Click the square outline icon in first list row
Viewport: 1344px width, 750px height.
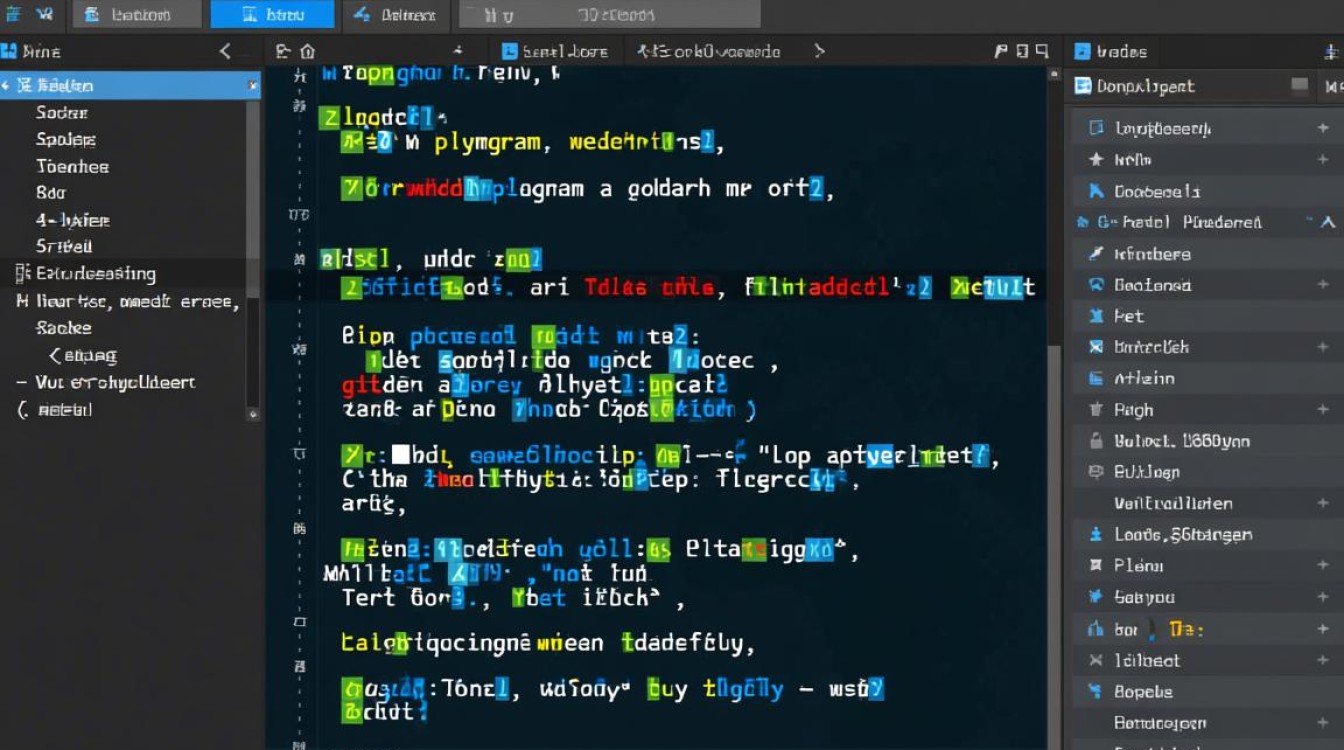click(x=1096, y=128)
